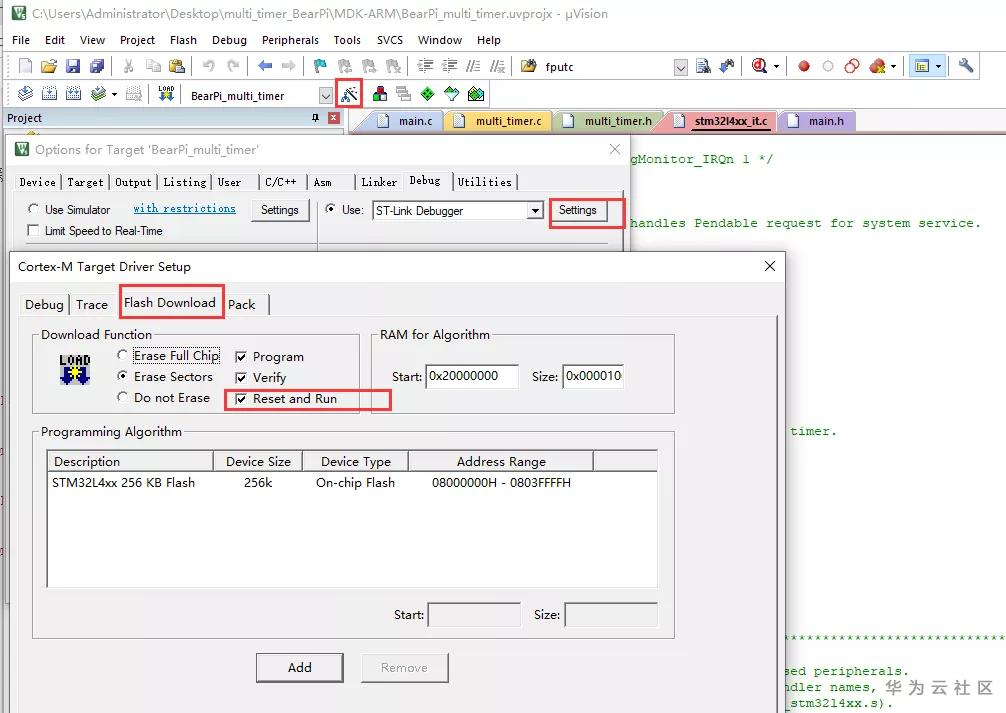Viewport: 1006px width, 713px height.
Task: Open the ST-Link Debugger dropdown
Action: [534, 210]
